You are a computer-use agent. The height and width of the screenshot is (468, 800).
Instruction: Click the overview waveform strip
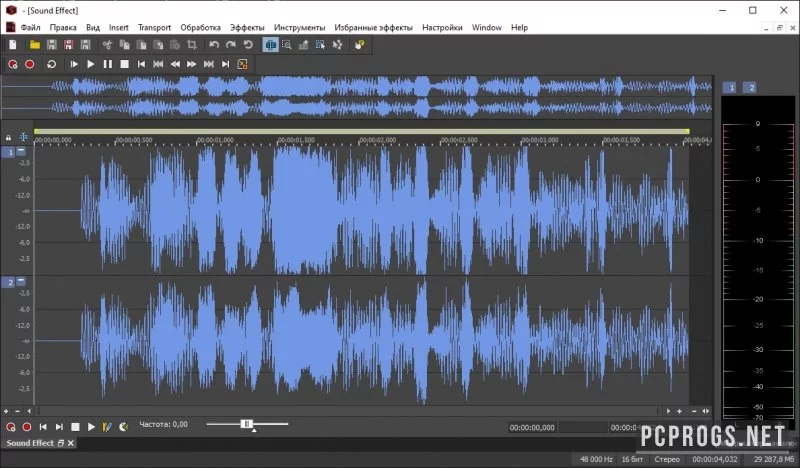pyautogui.click(x=357, y=97)
